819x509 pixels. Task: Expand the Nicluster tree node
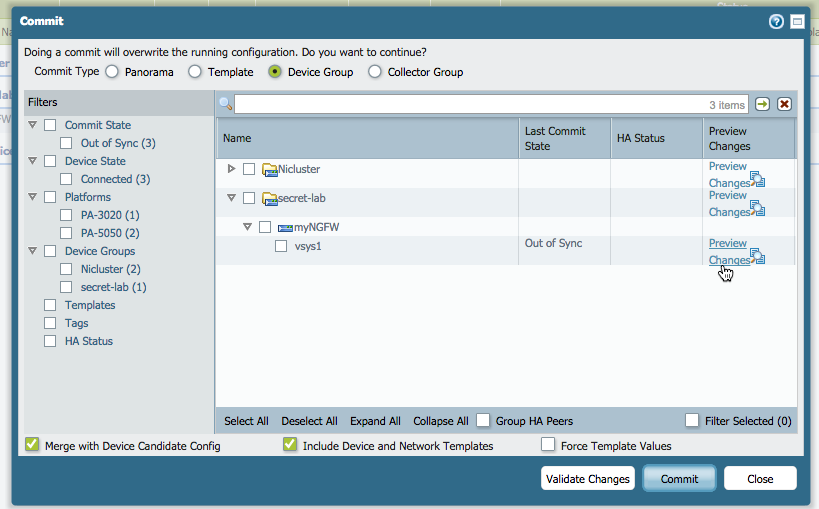(232, 169)
